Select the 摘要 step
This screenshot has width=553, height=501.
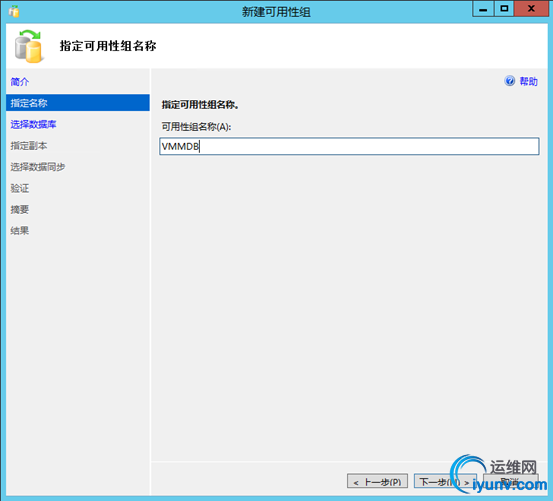pyautogui.click(x=20, y=209)
